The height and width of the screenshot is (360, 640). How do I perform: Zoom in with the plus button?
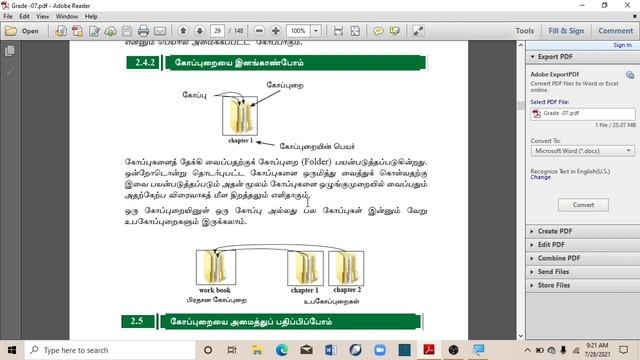point(276,31)
